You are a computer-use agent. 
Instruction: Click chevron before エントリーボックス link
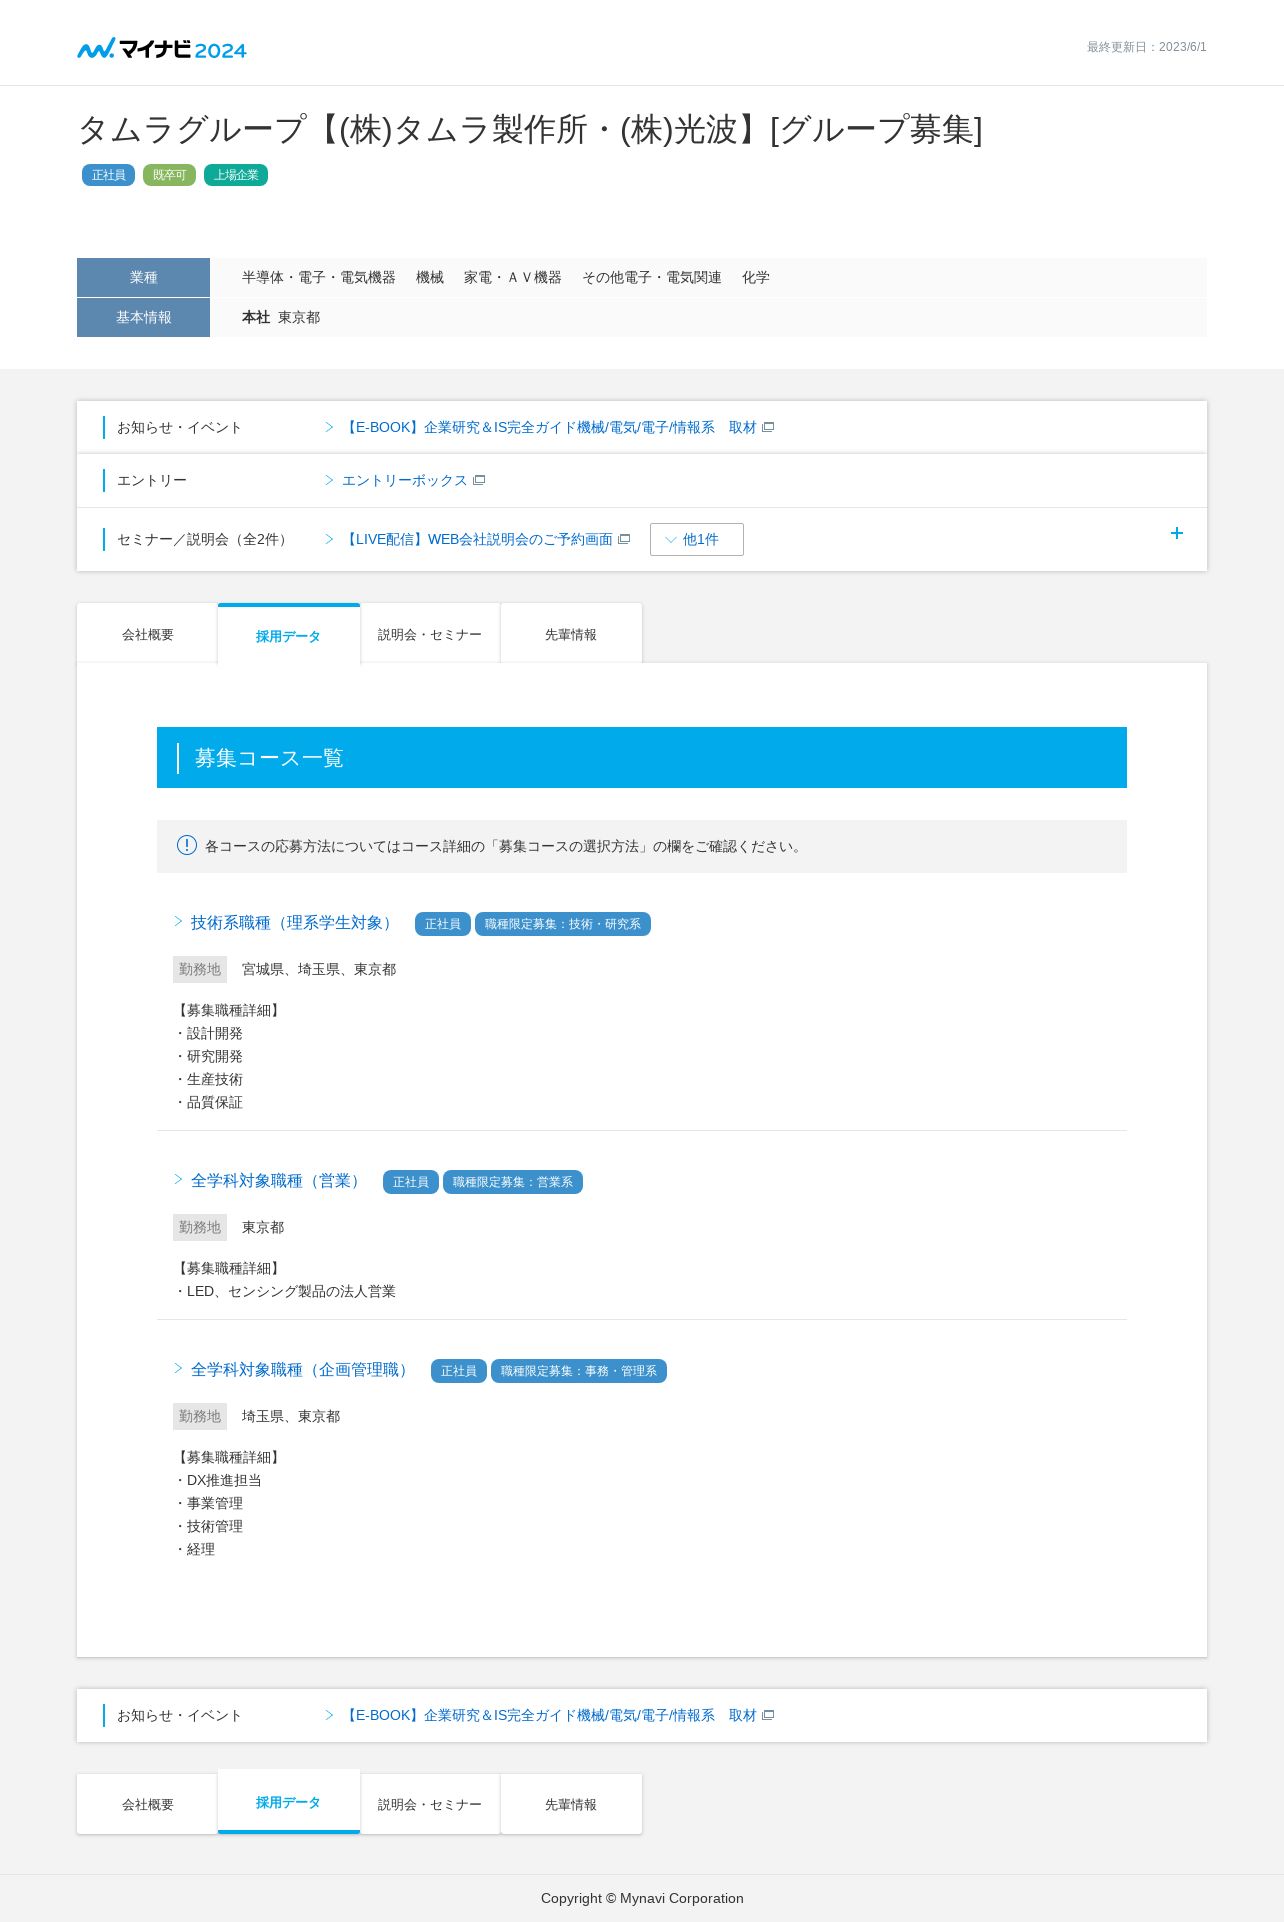pyautogui.click(x=329, y=480)
